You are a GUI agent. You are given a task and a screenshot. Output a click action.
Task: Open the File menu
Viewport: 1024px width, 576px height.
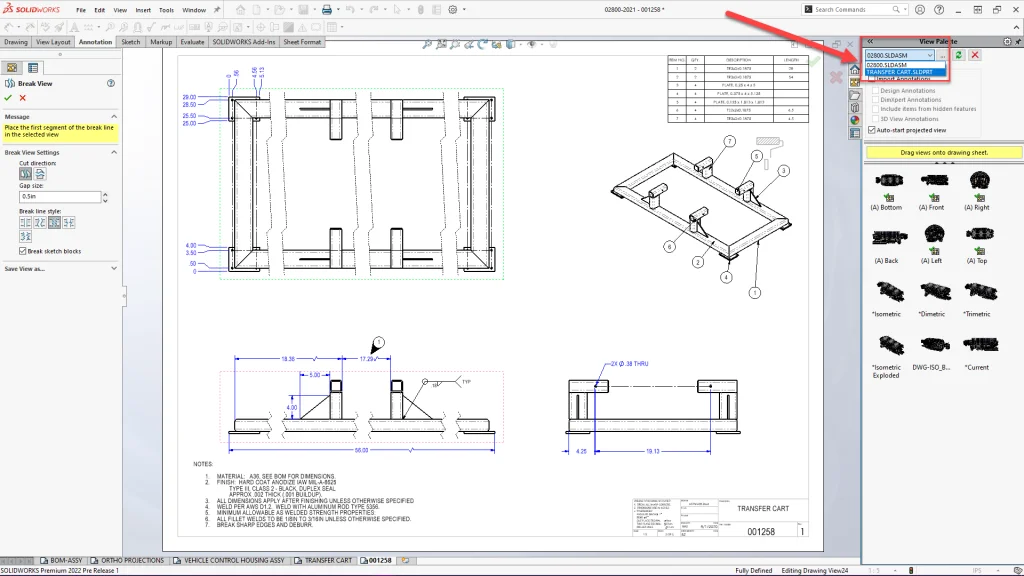click(x=81, y=10)
